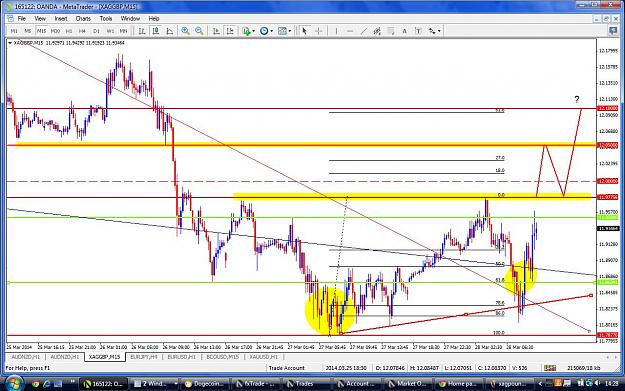Launch Internet Explorer from quick launch
625x391 pixels.
coord(47,384)
